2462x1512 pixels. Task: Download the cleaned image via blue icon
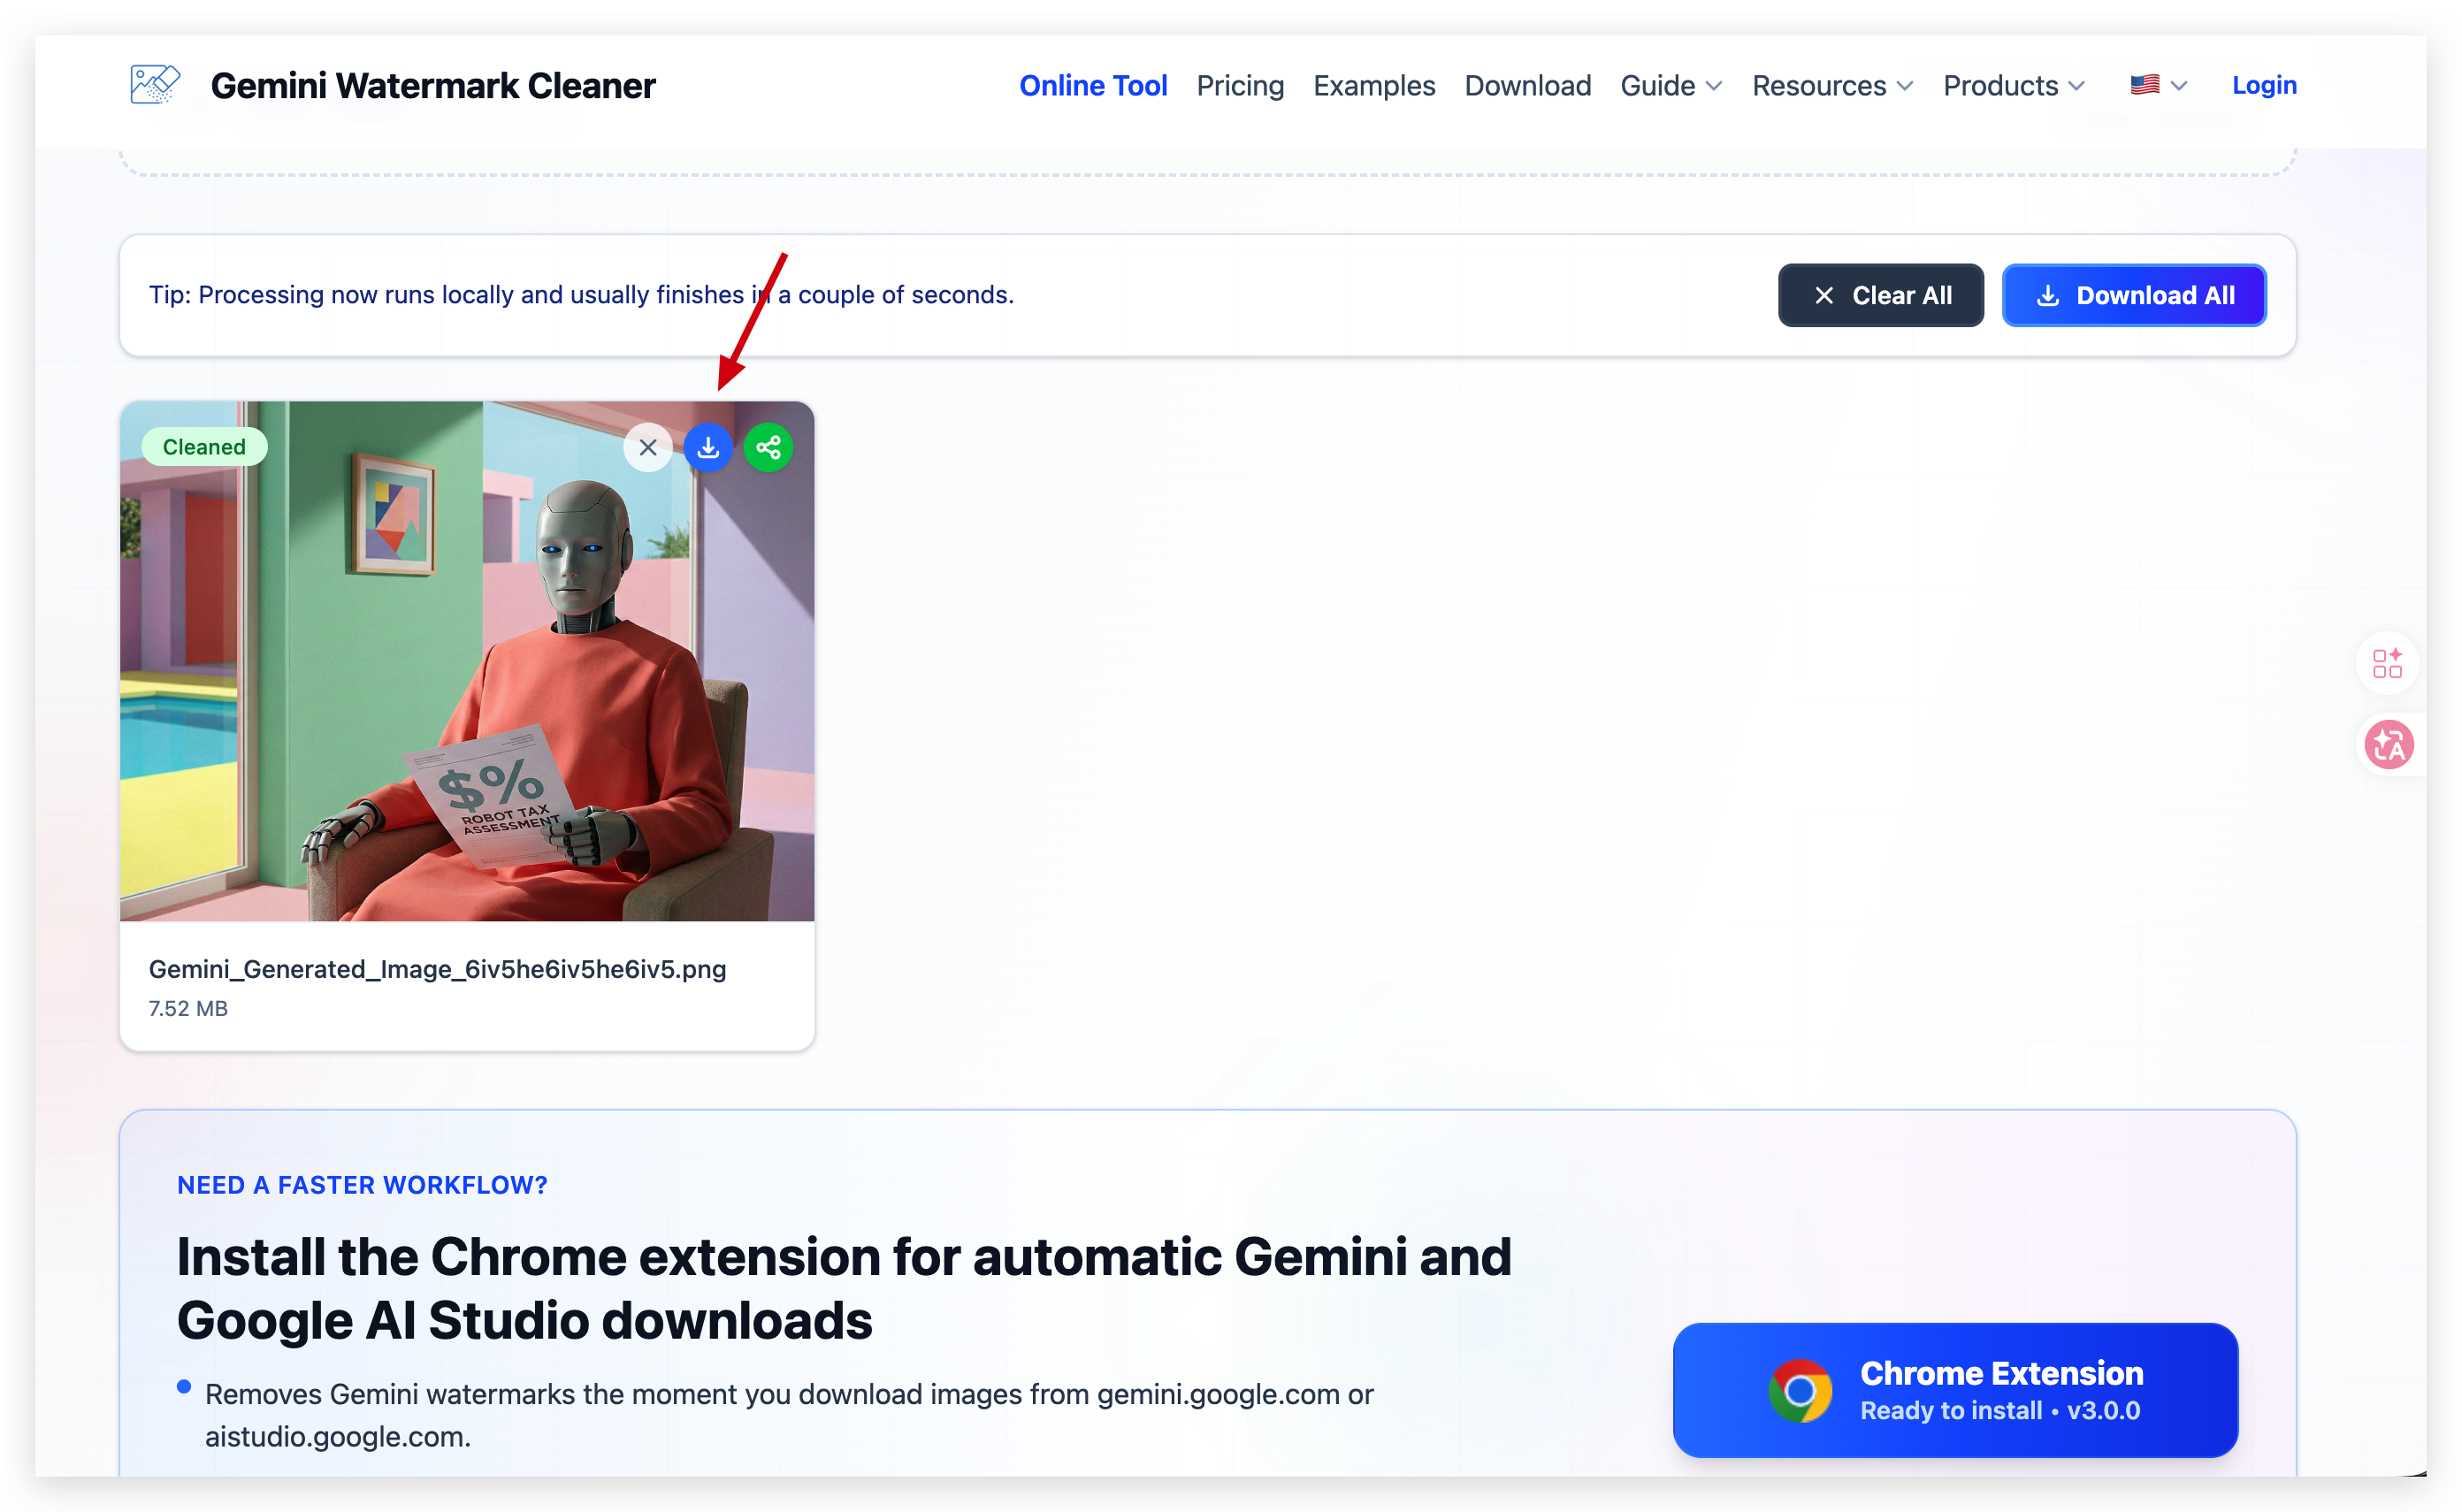tap(708, 447)
